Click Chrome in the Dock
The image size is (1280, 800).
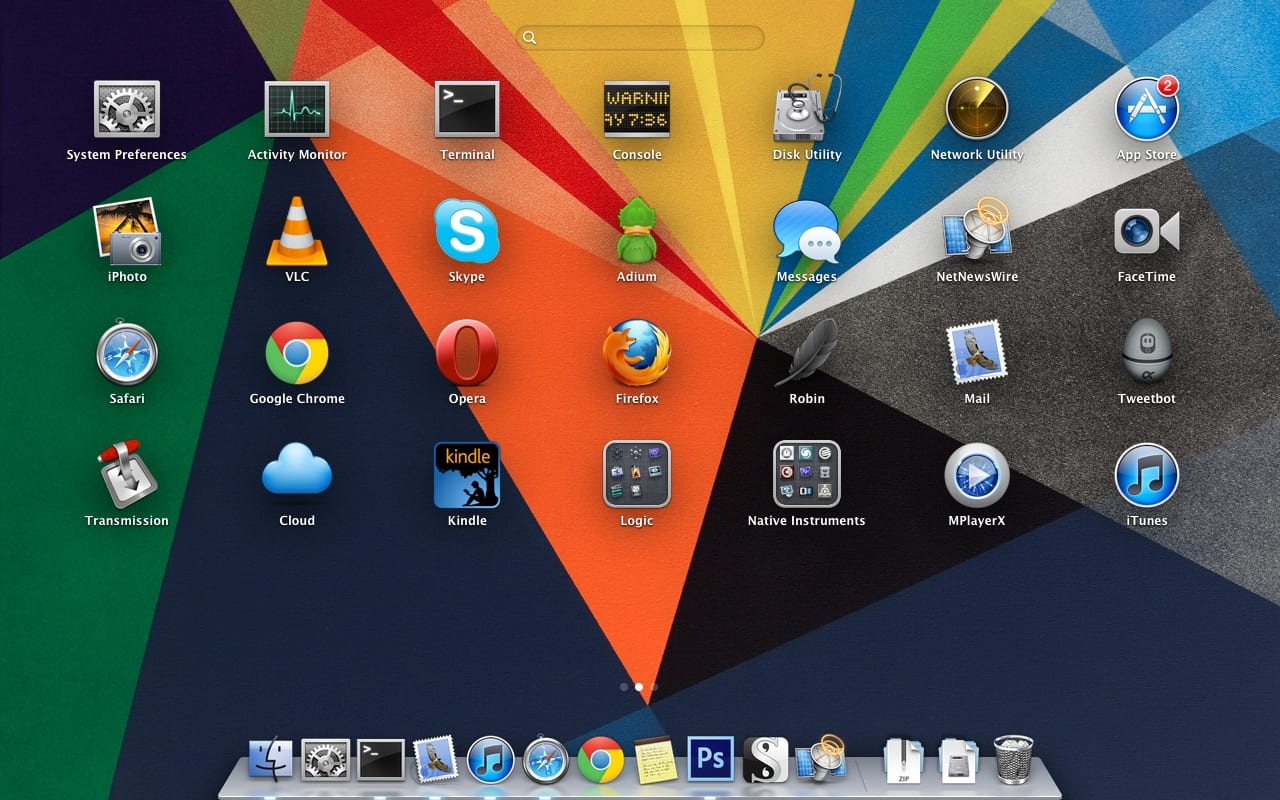click(600, 760)
